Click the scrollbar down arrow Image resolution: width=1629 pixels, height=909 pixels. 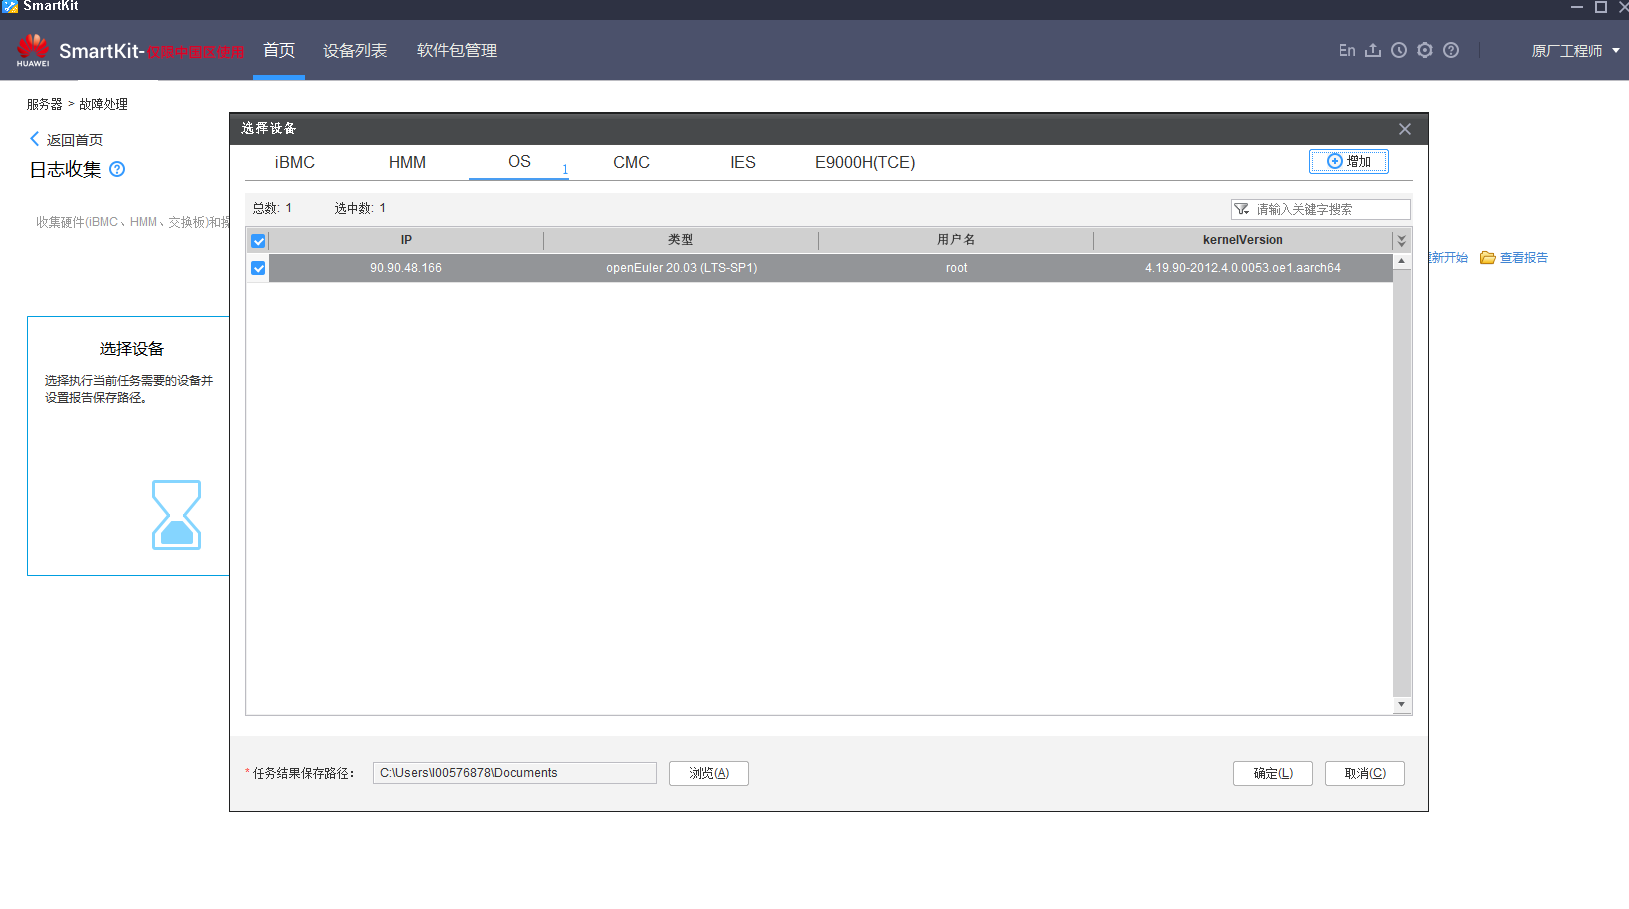1401,705
